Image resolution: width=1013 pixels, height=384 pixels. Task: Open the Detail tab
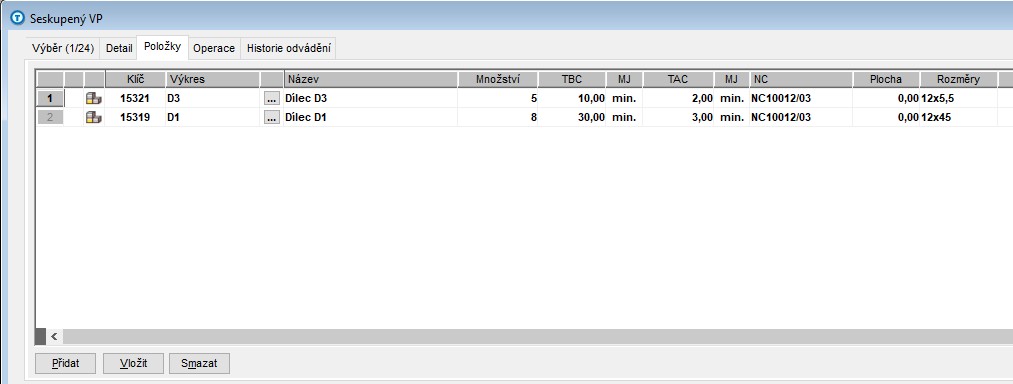pyautogui.click(x=119, y=48)
